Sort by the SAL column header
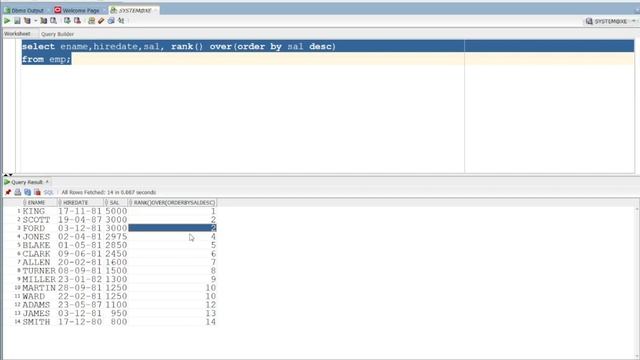This screenshot has width=640, height=360. click(116, 202)
